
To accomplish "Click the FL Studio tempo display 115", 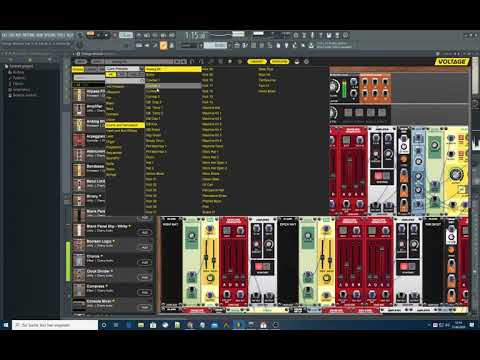I will (195, 35).
